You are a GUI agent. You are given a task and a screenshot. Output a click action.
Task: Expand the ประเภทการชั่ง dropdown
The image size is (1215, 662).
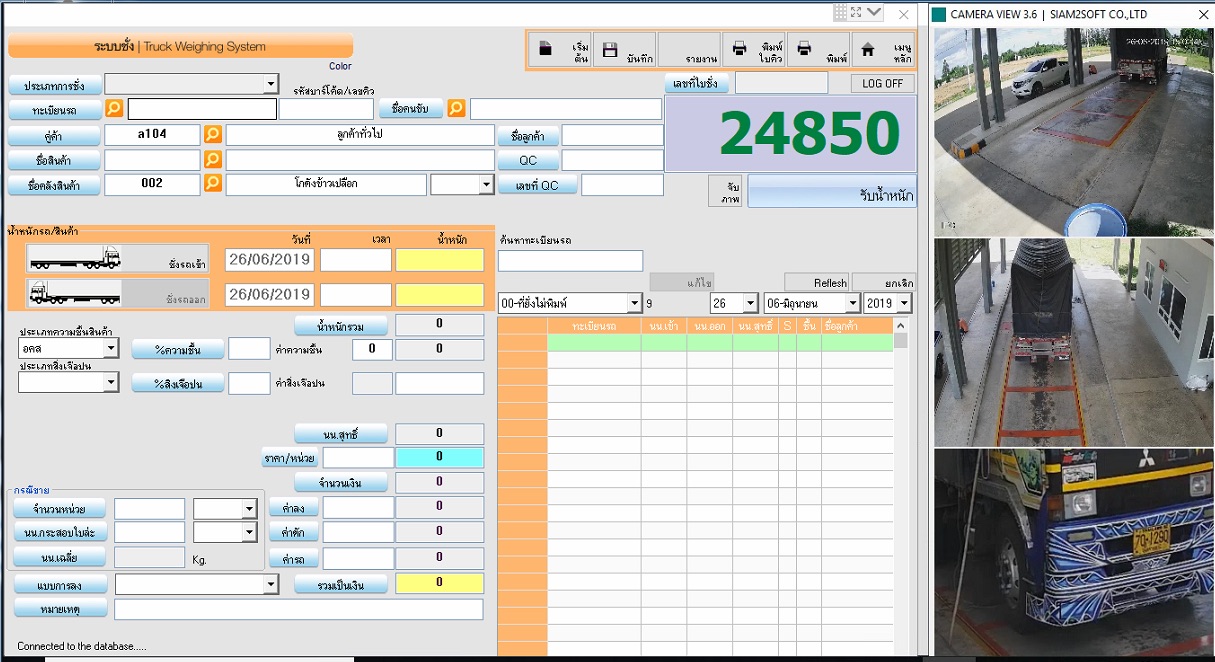click(270, 84)
